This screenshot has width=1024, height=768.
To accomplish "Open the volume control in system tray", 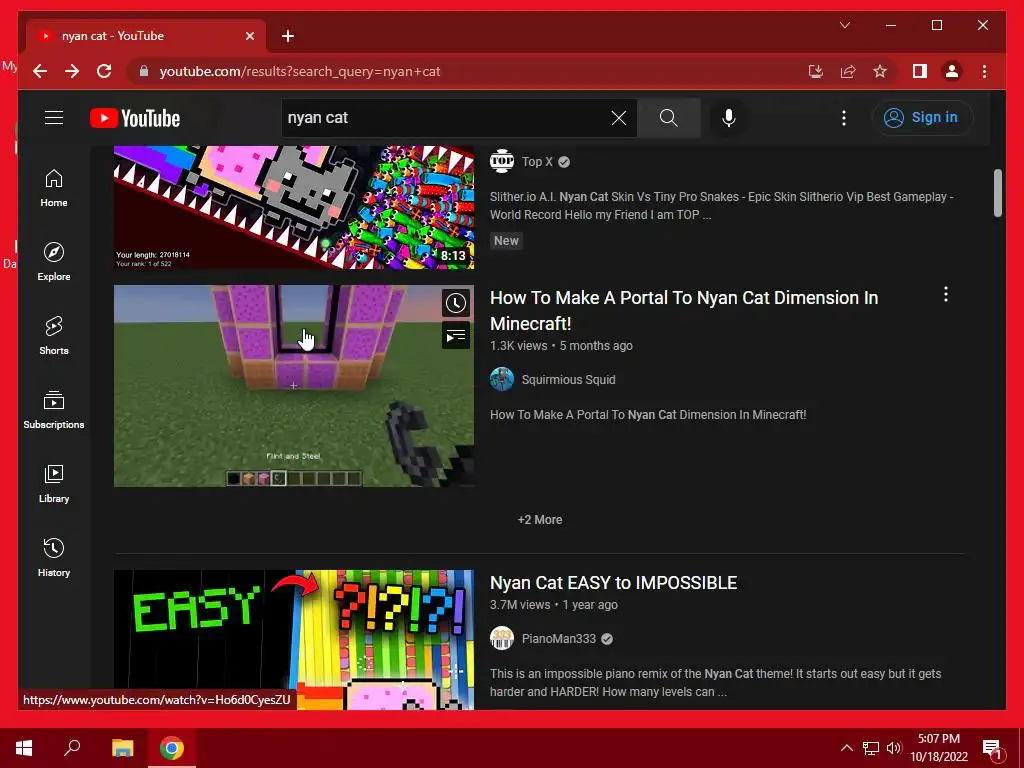I will 894,748.
